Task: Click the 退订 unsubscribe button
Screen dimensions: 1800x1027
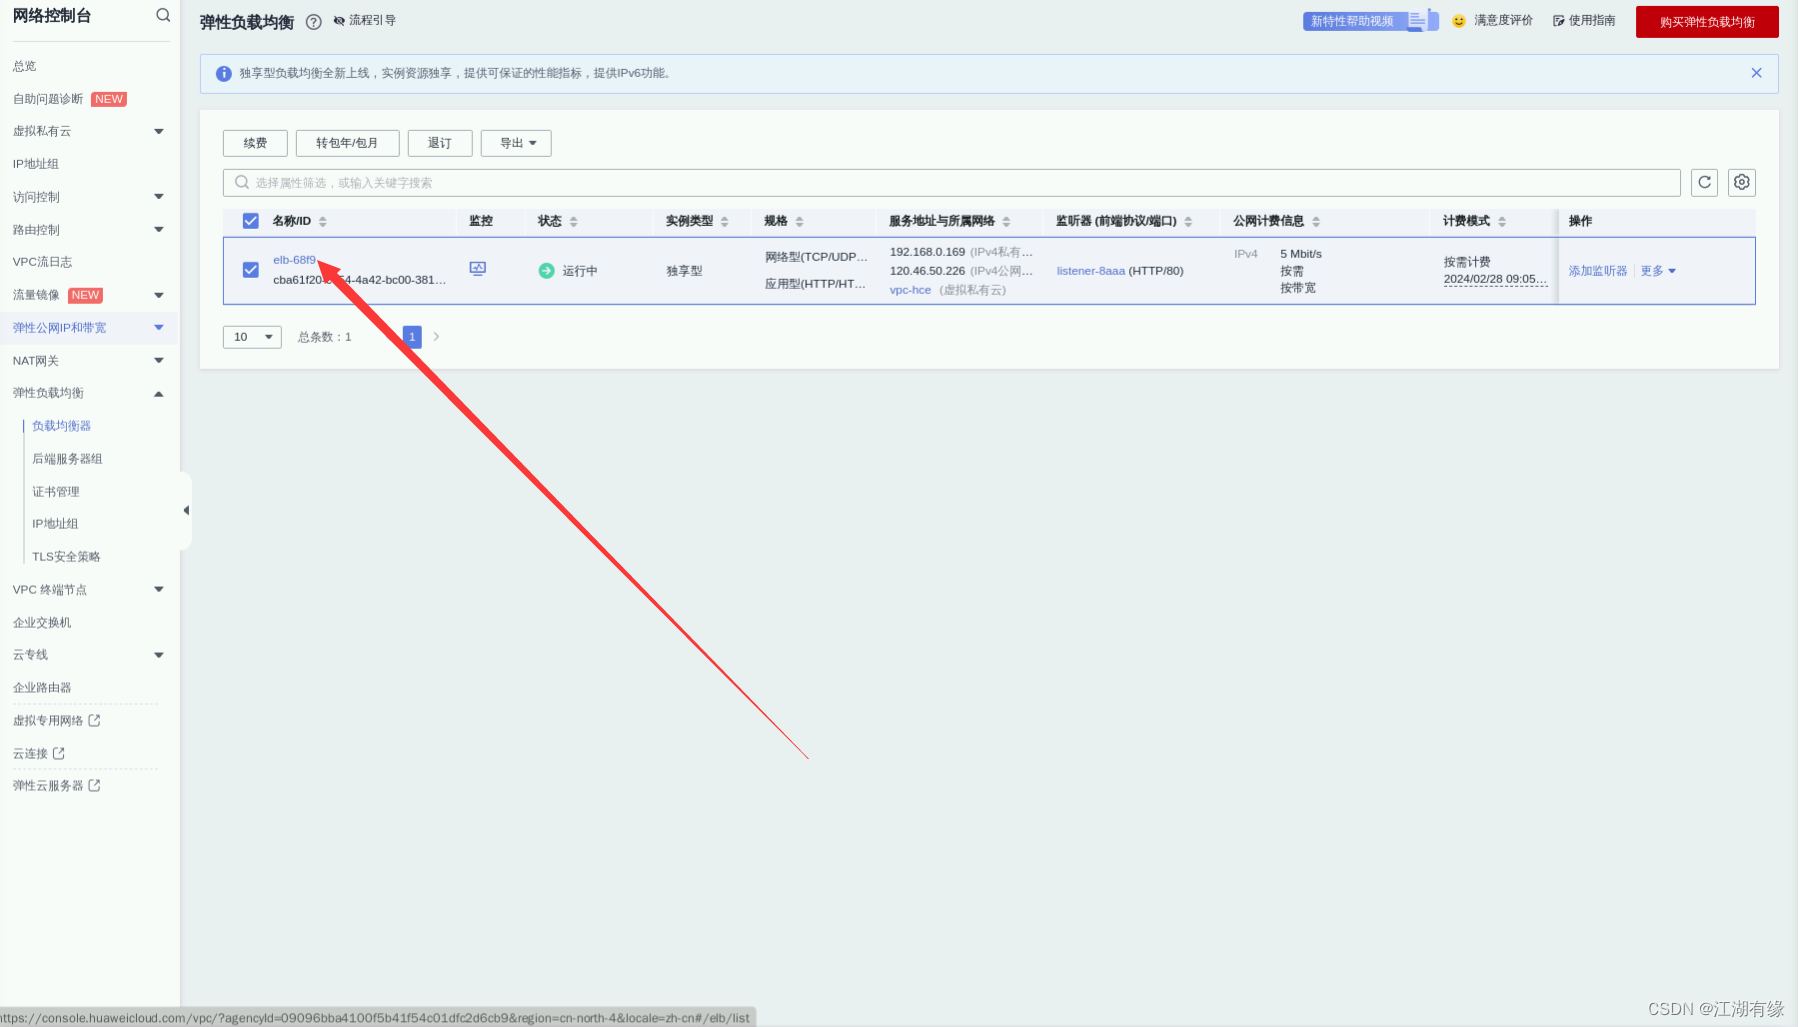Action: pos(440,143)
